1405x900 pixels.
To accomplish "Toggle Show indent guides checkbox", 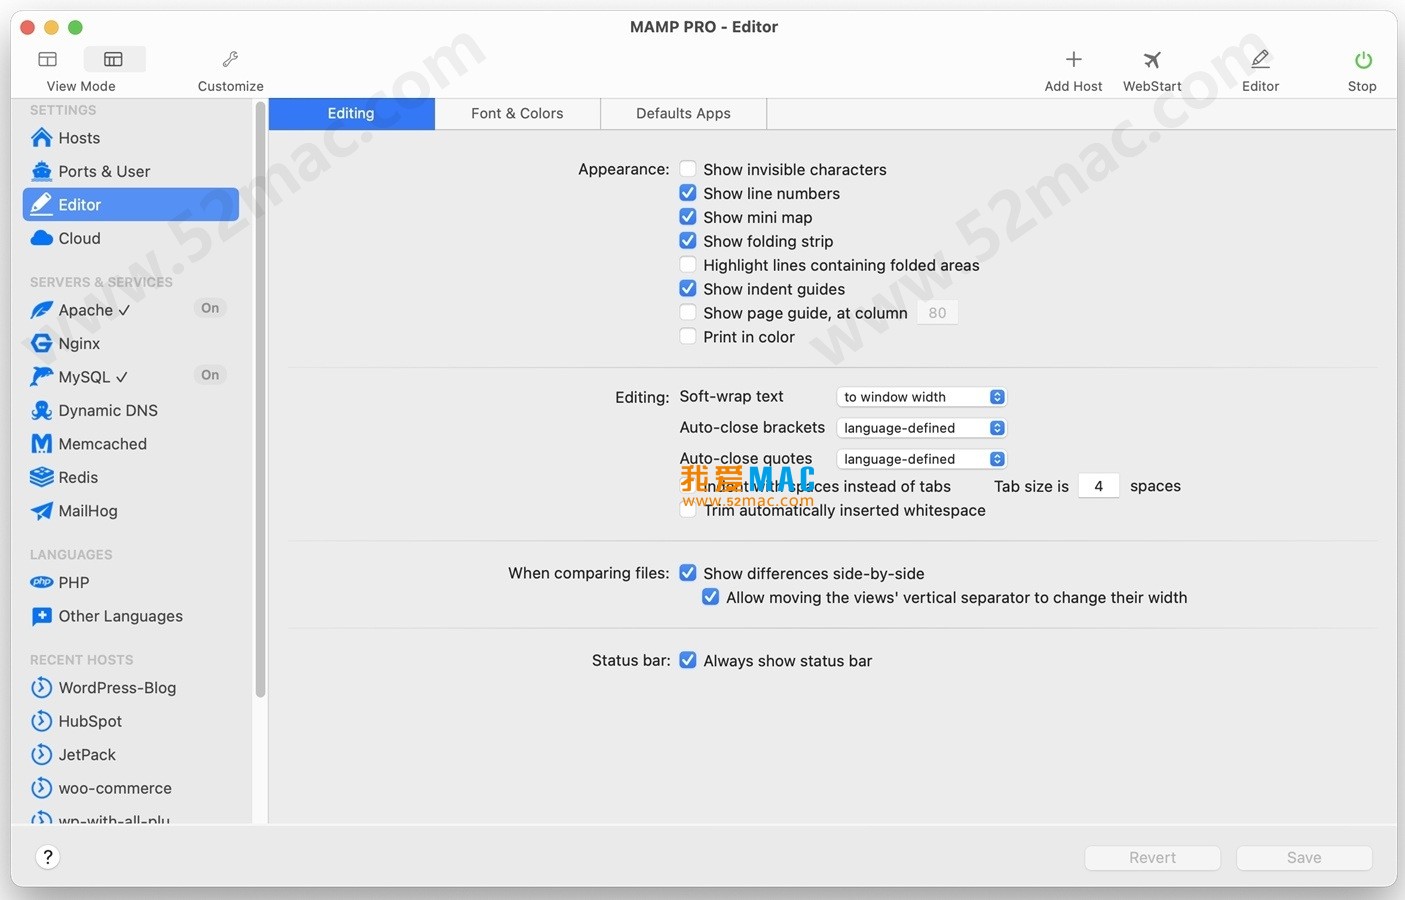I will click(688, 289).
